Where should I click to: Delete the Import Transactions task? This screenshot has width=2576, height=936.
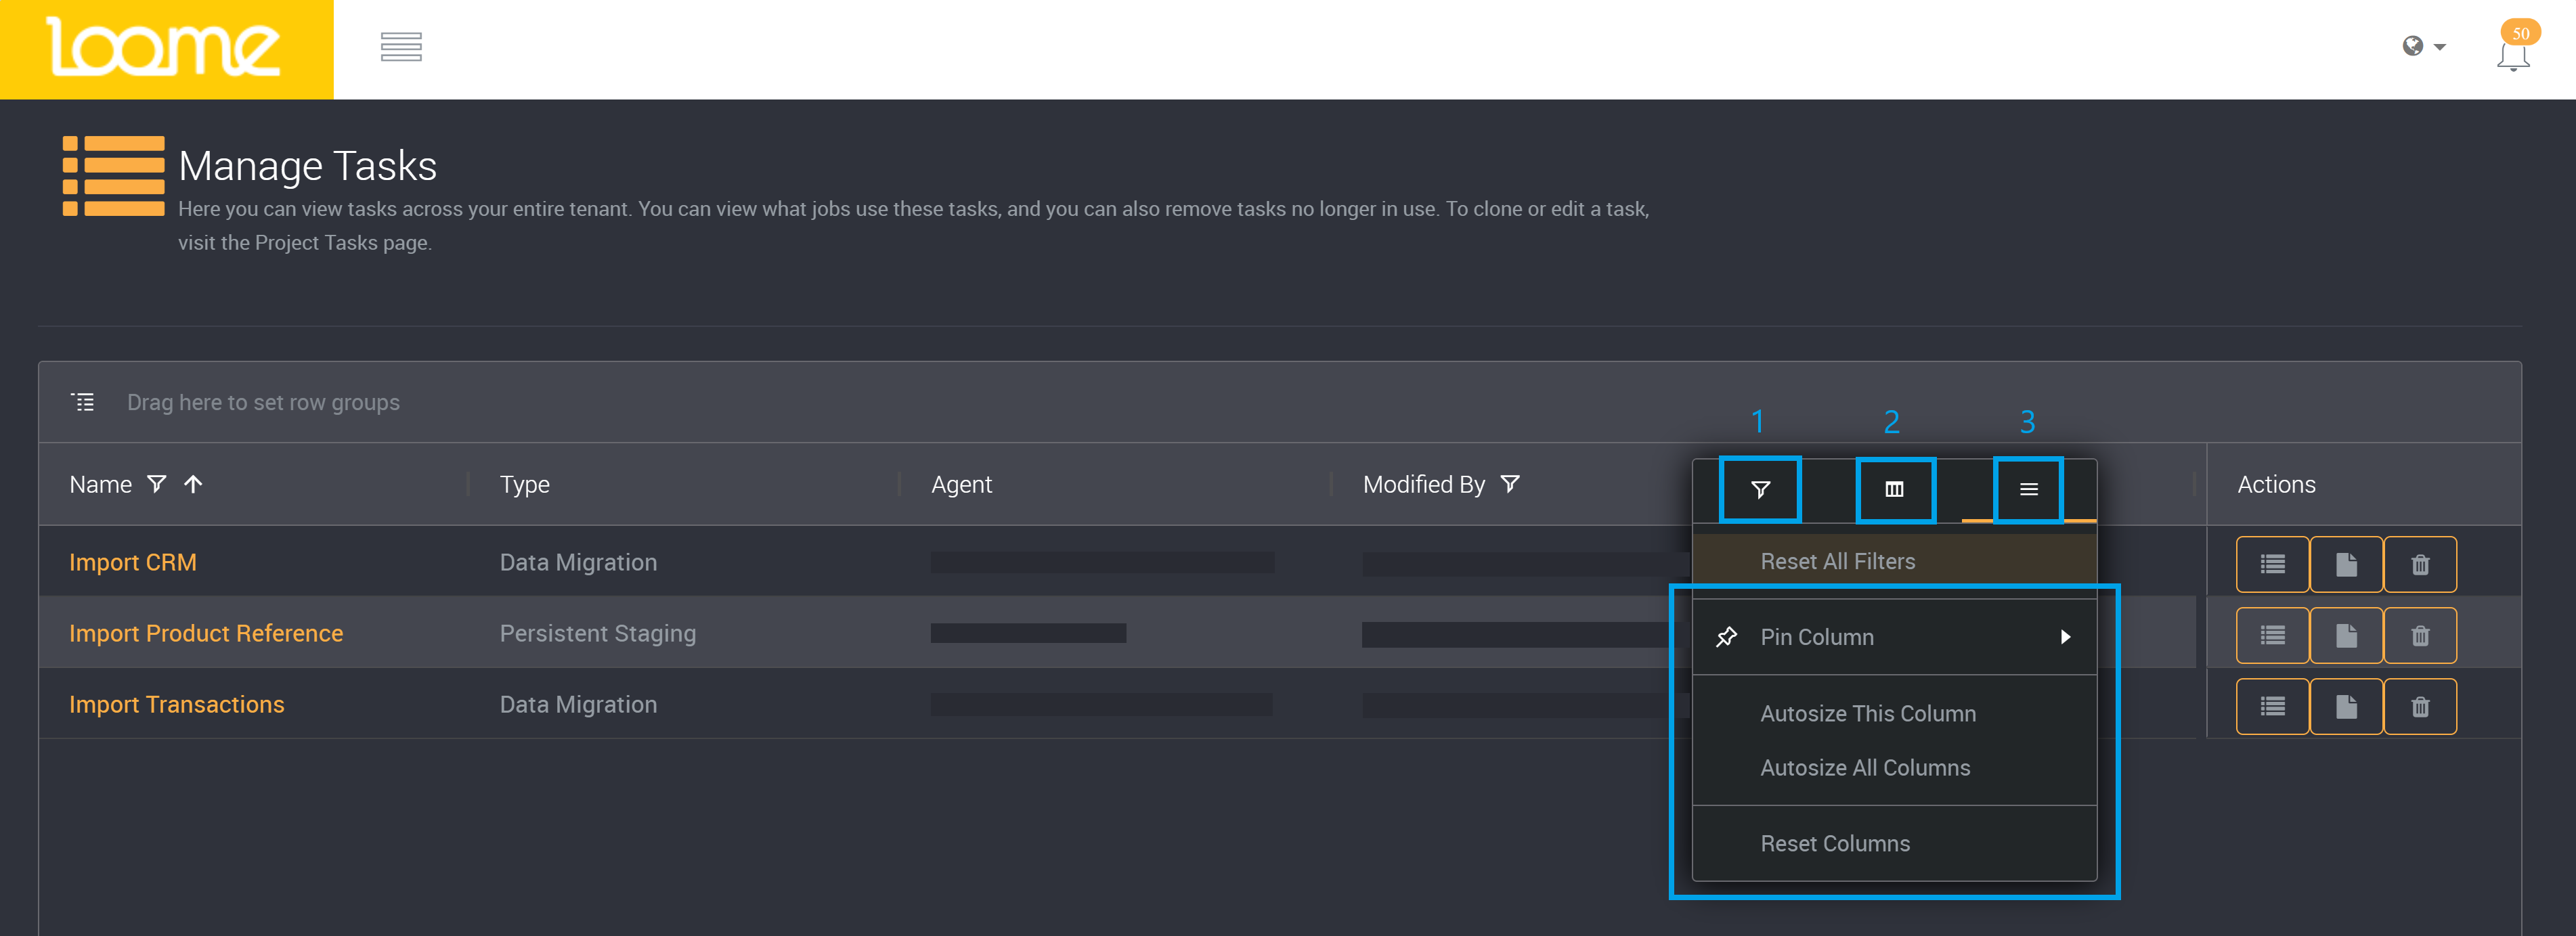(x=2420, y=707)
